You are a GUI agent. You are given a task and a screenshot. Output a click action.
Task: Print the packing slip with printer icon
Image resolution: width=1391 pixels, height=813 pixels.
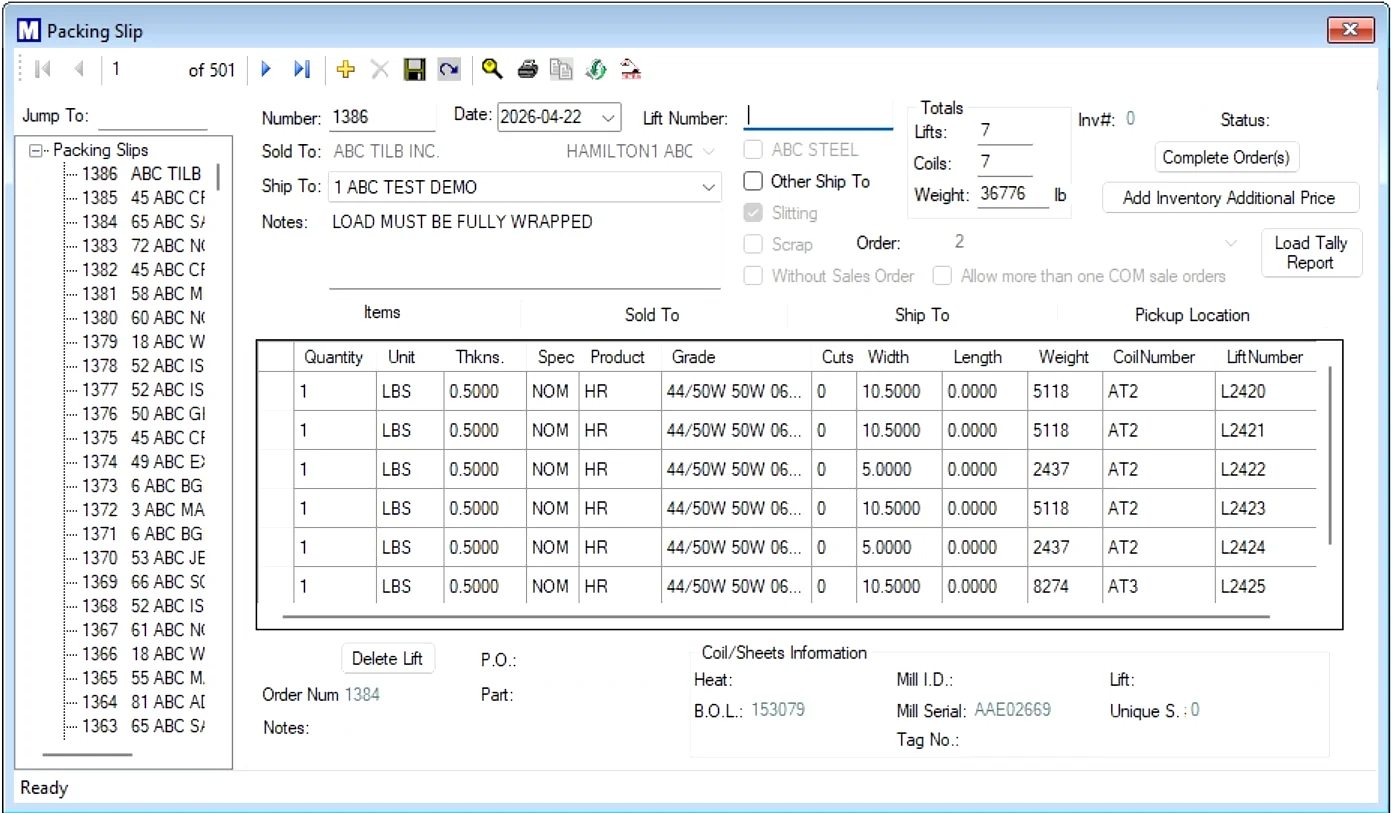coord(528,69)
